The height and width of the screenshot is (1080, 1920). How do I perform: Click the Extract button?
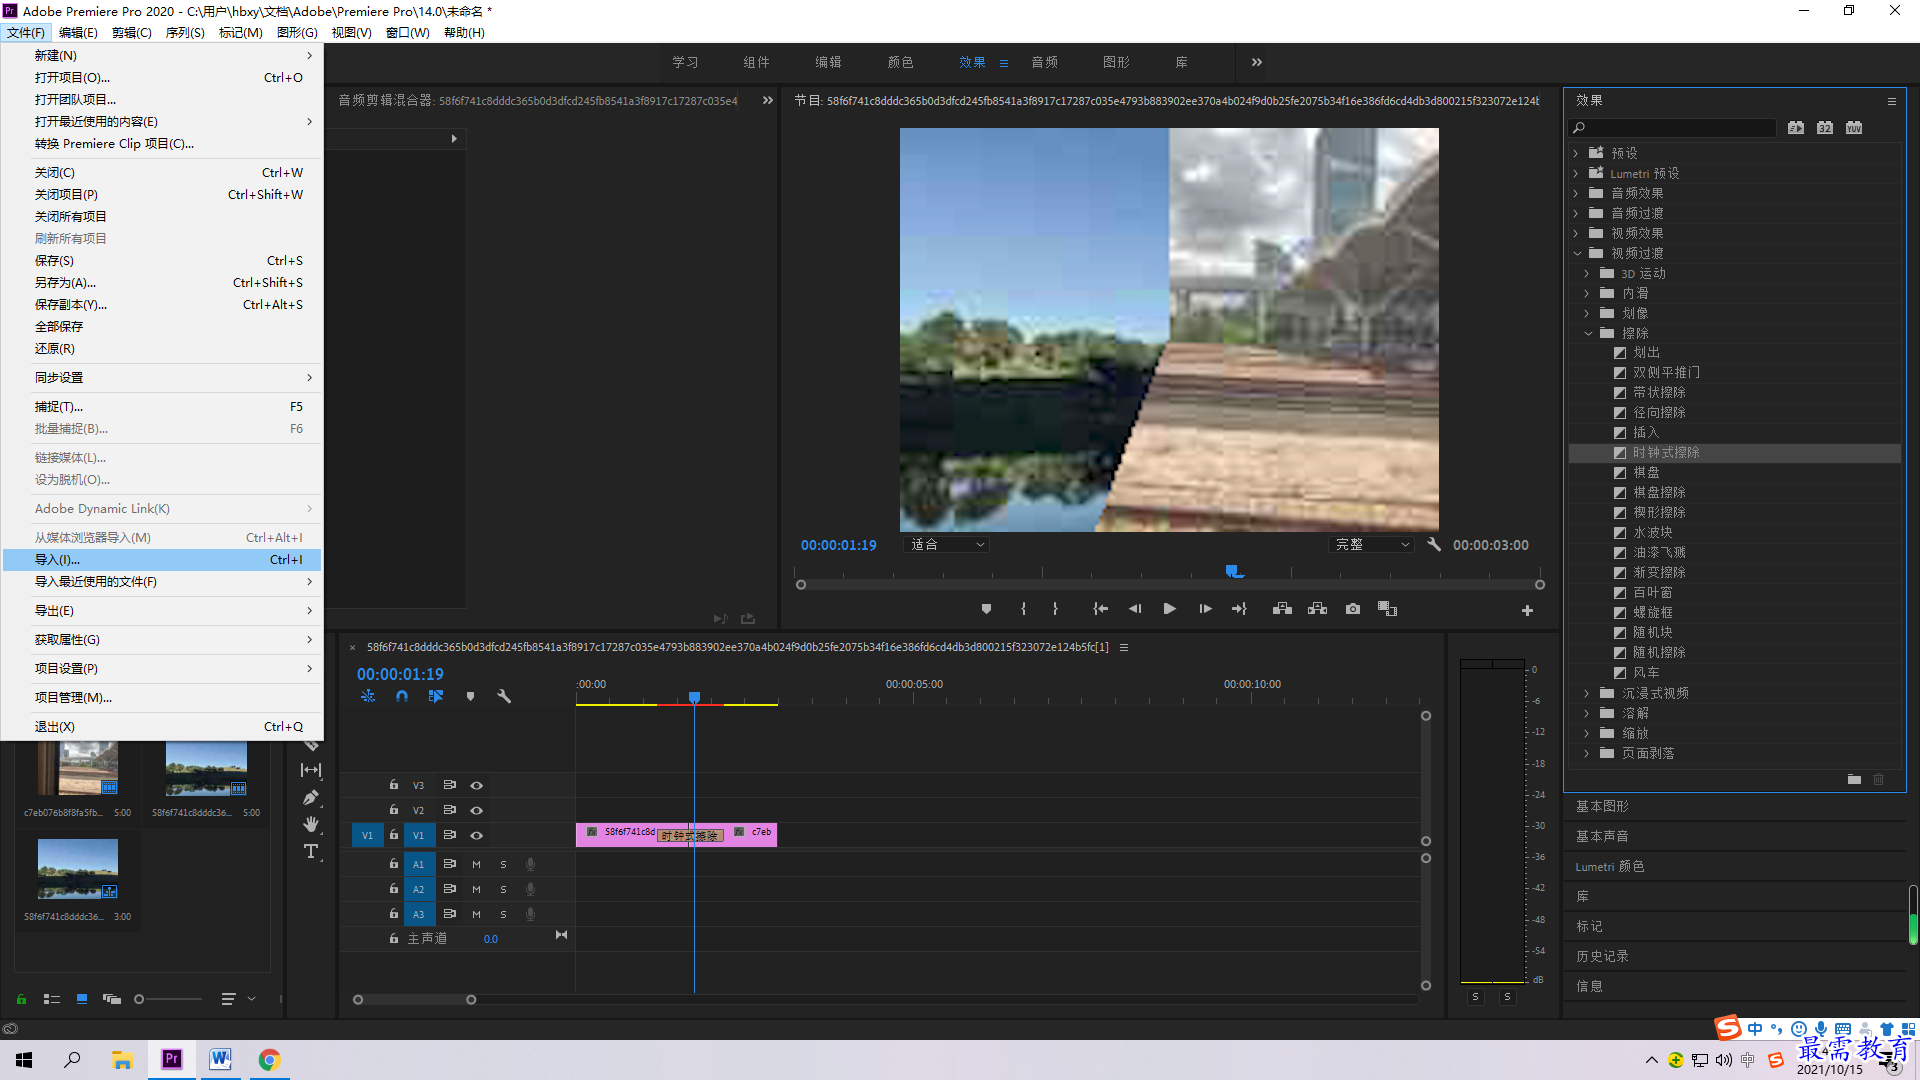1317,609
